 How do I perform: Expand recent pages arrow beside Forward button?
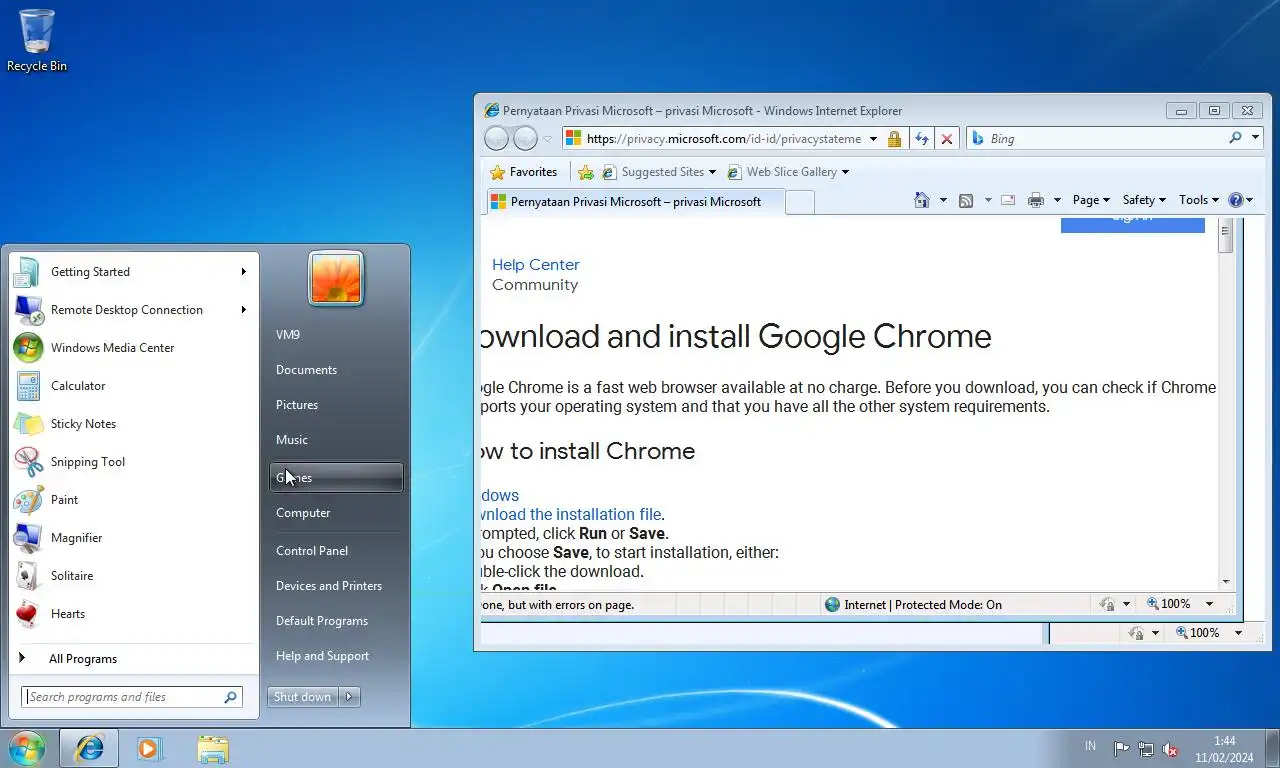pos(547,139)
